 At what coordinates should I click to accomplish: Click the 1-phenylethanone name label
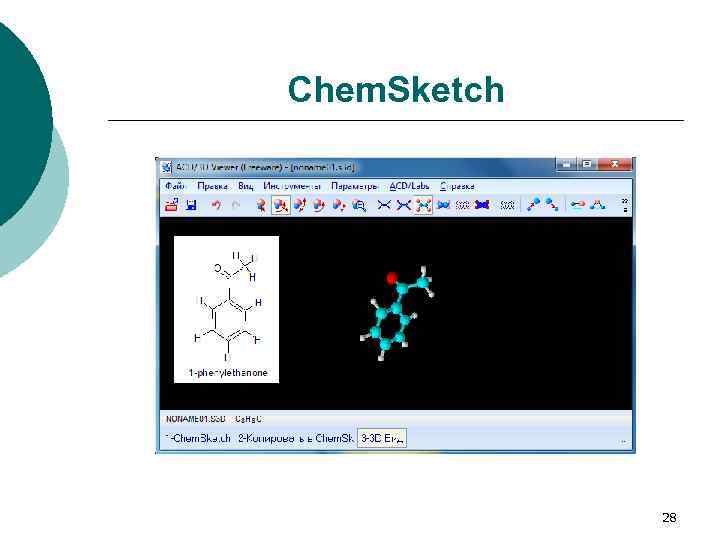pos(228,372)
